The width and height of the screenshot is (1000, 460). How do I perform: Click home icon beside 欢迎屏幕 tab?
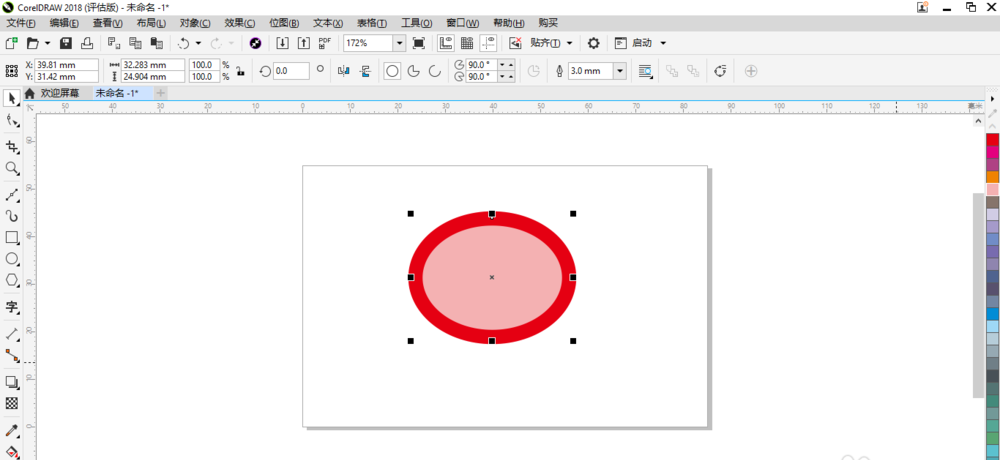29,93
